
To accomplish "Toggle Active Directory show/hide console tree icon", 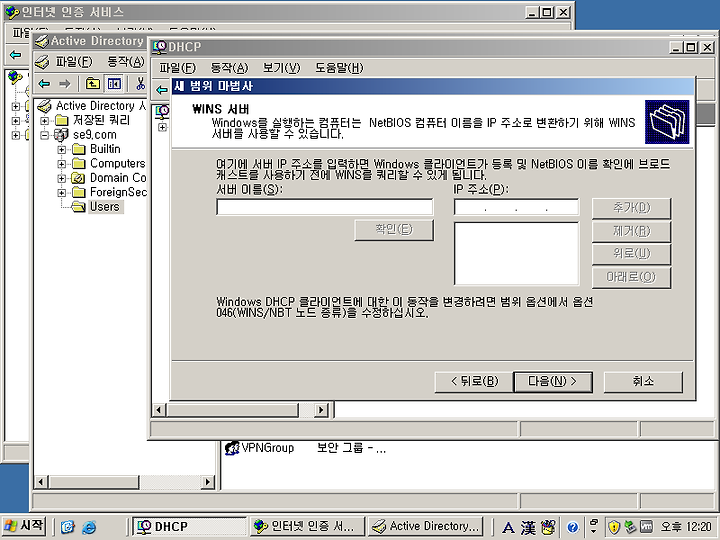I will point(113,84).
